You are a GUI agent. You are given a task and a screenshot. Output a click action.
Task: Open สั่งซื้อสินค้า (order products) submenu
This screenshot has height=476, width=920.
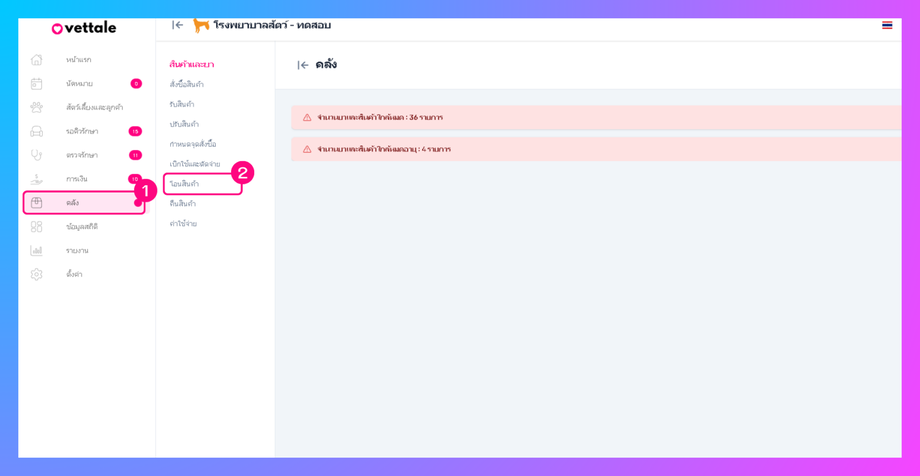[187, 85]
